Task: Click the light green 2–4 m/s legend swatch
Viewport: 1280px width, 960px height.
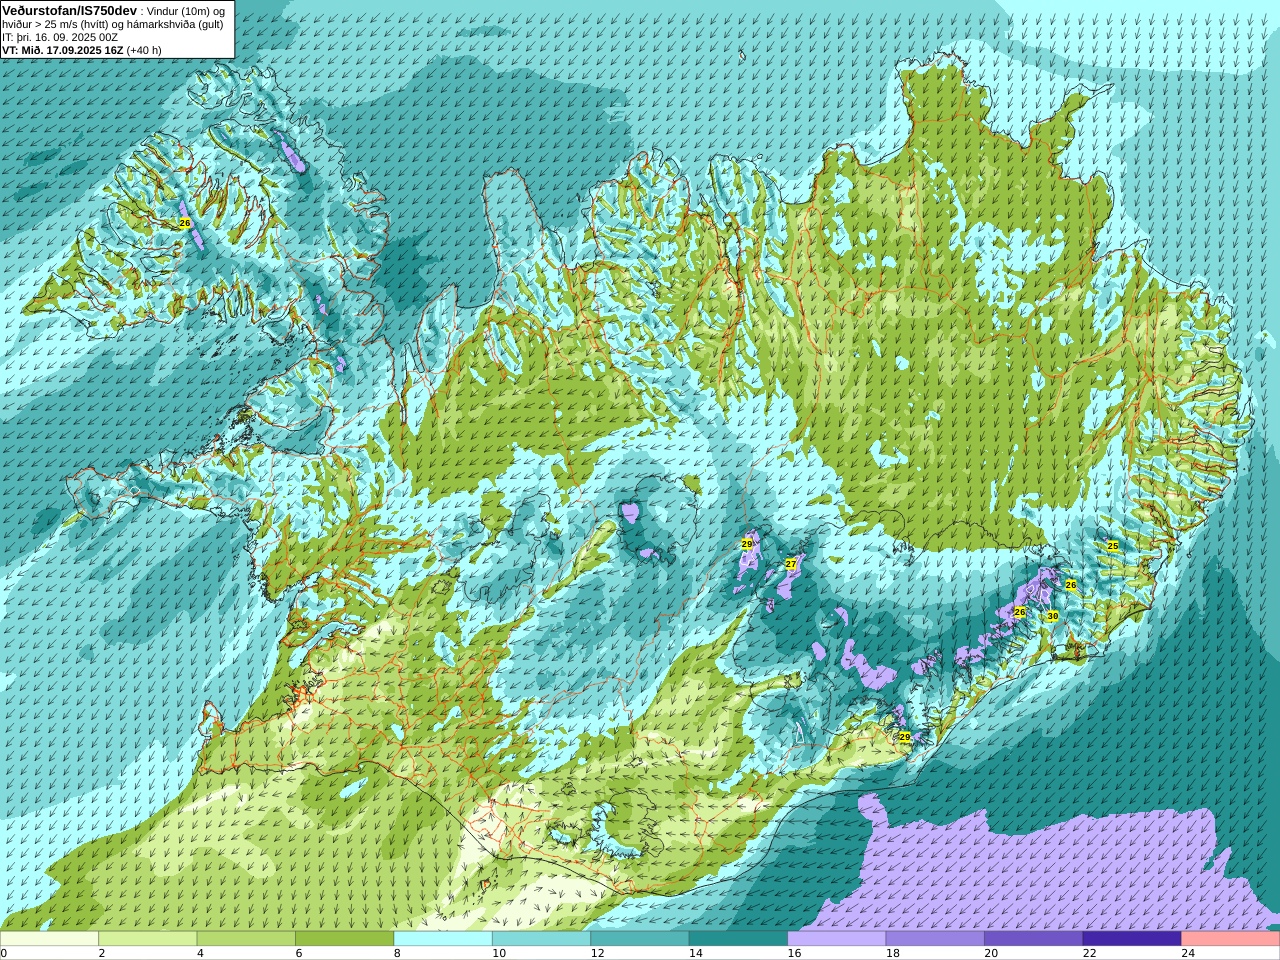Action: pos(147,939)
